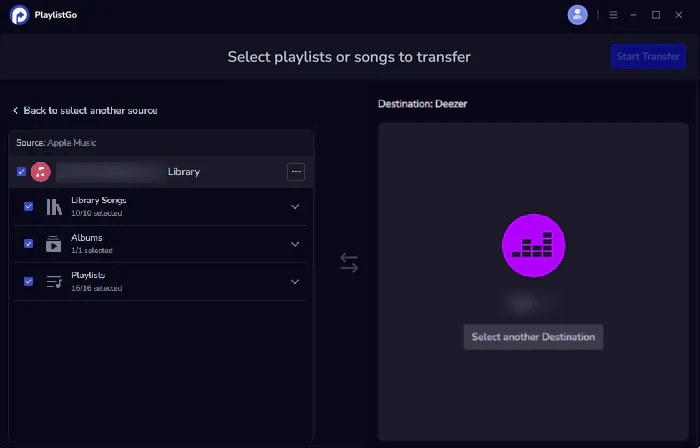Toggle the Library Songs checkbox
Image resolution: width=700 pixels, height=448 pixels.
point(29,207)
